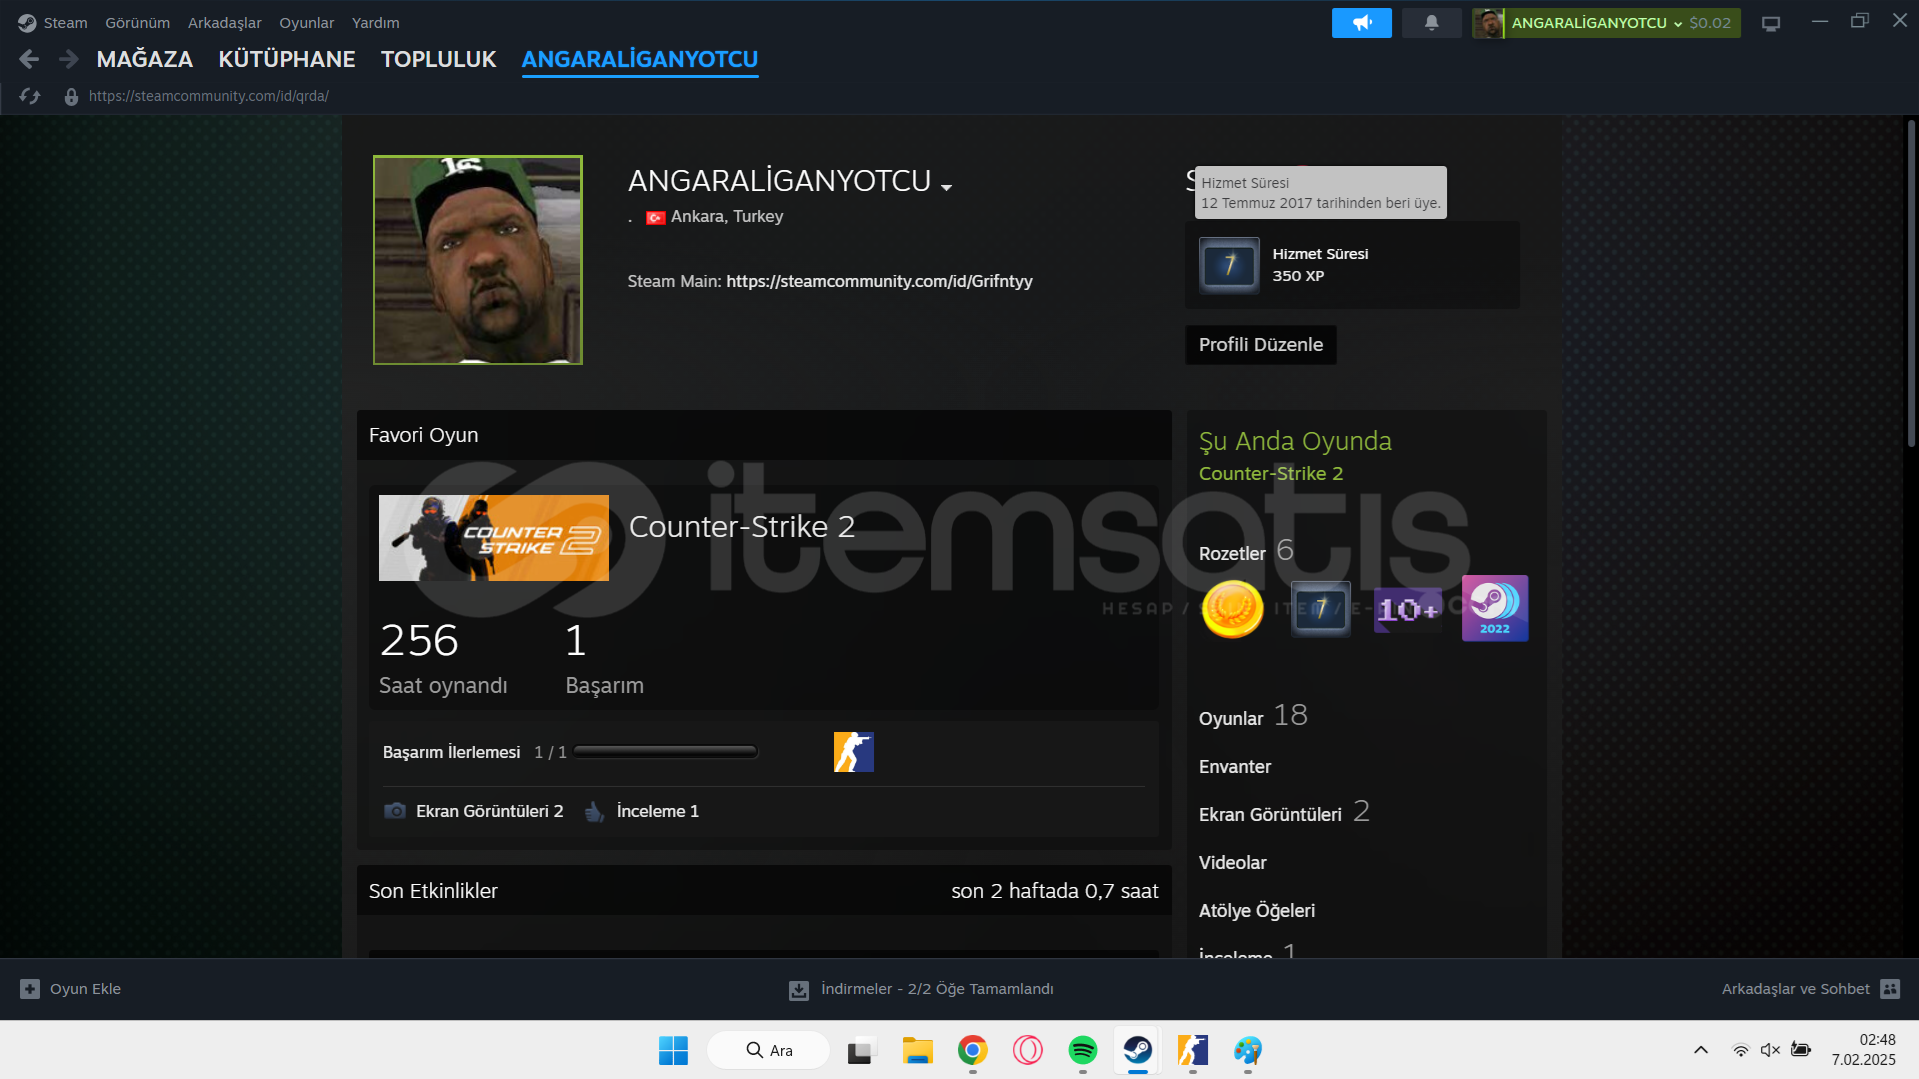Switch to Big Picture mode via the monitor icon

(x=1771, y=23)
